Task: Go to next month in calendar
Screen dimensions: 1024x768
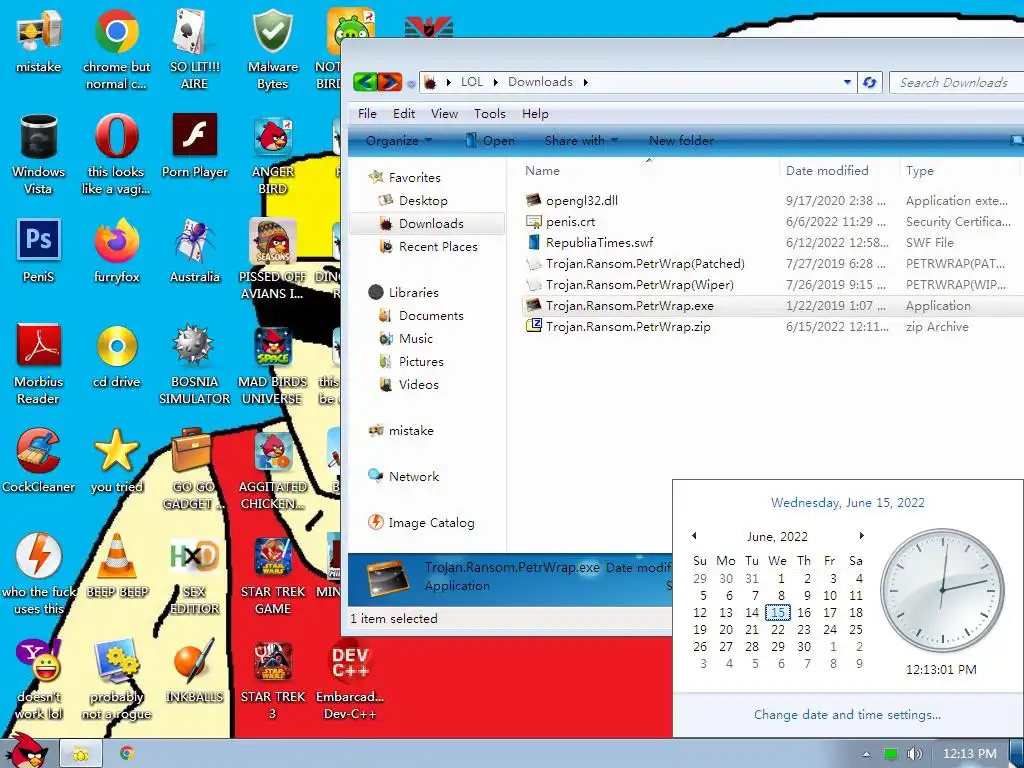Action: [861, 536]
